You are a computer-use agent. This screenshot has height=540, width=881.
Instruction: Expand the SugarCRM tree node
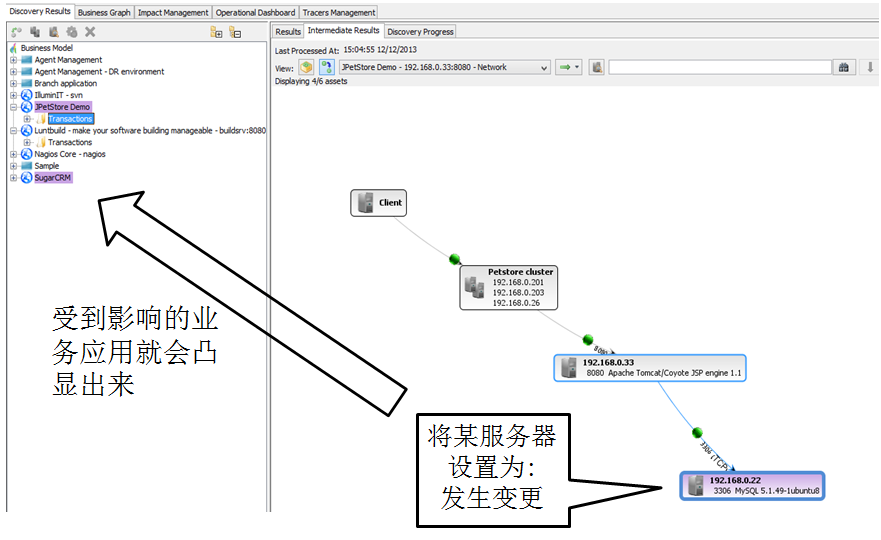tap(13, 178)
